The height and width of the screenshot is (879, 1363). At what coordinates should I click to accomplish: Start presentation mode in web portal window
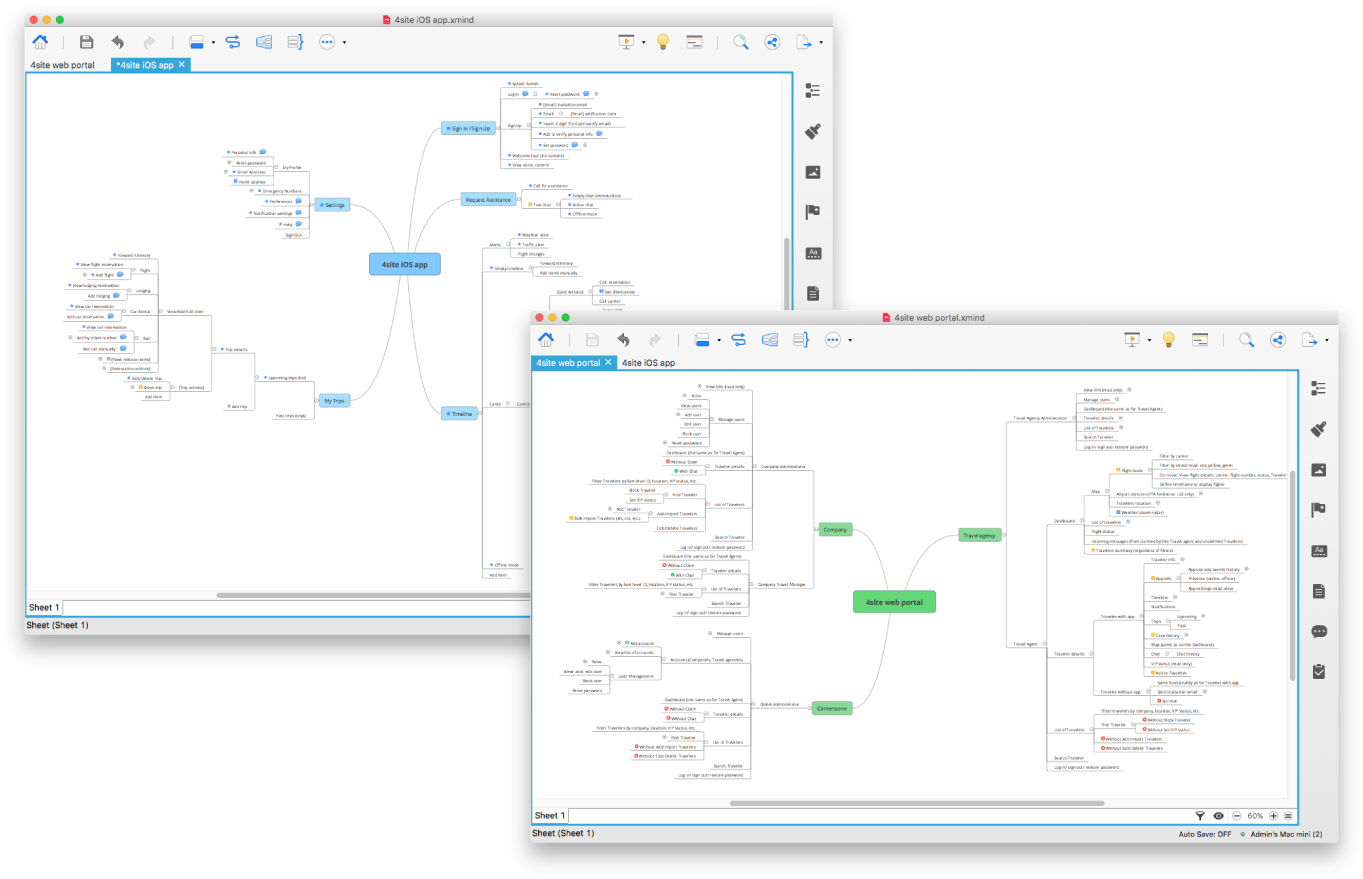coord(1132,339)
